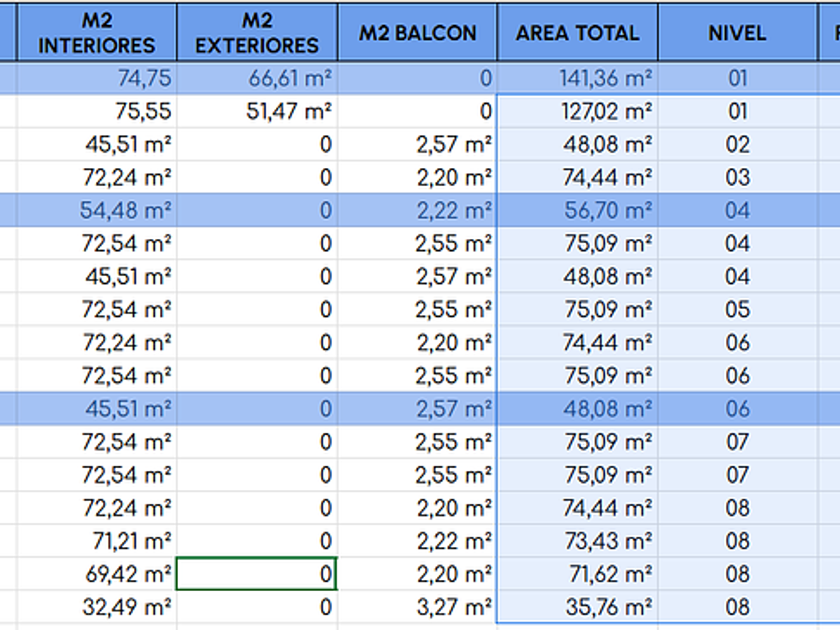Click the 51,47 m² exteriores cell

(257, 111)
